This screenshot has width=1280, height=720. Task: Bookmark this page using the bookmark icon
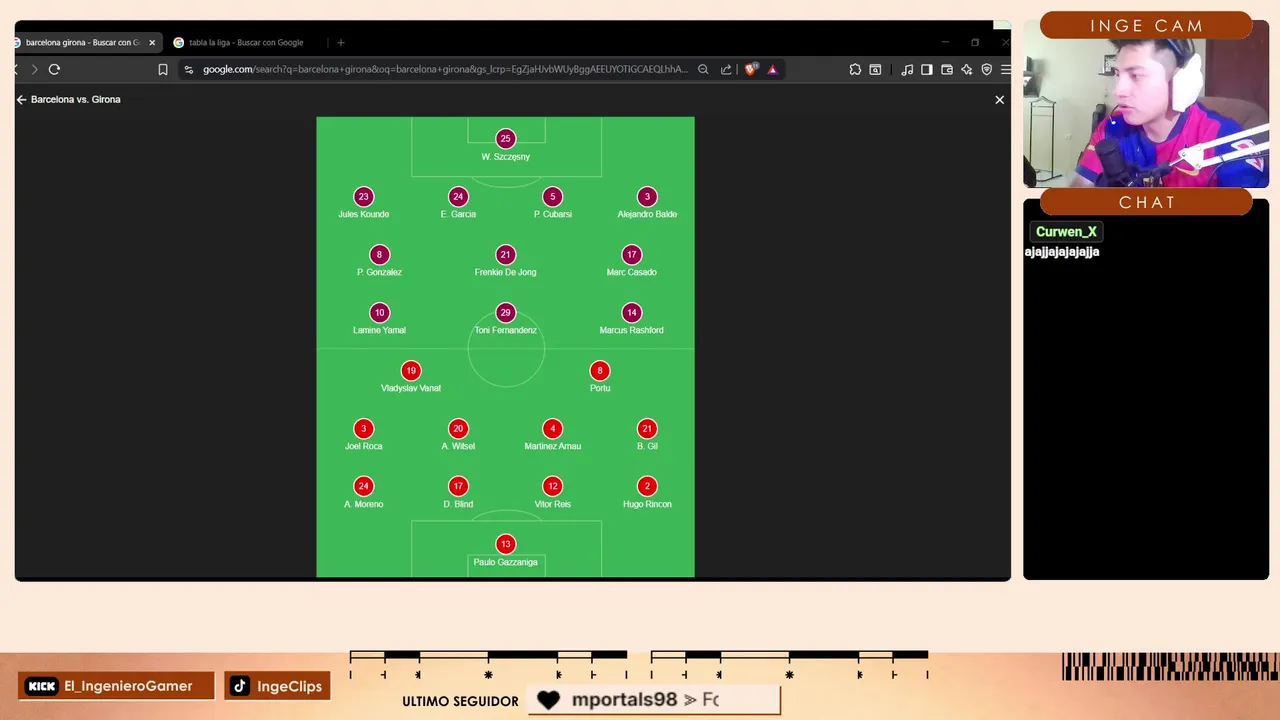163,69
